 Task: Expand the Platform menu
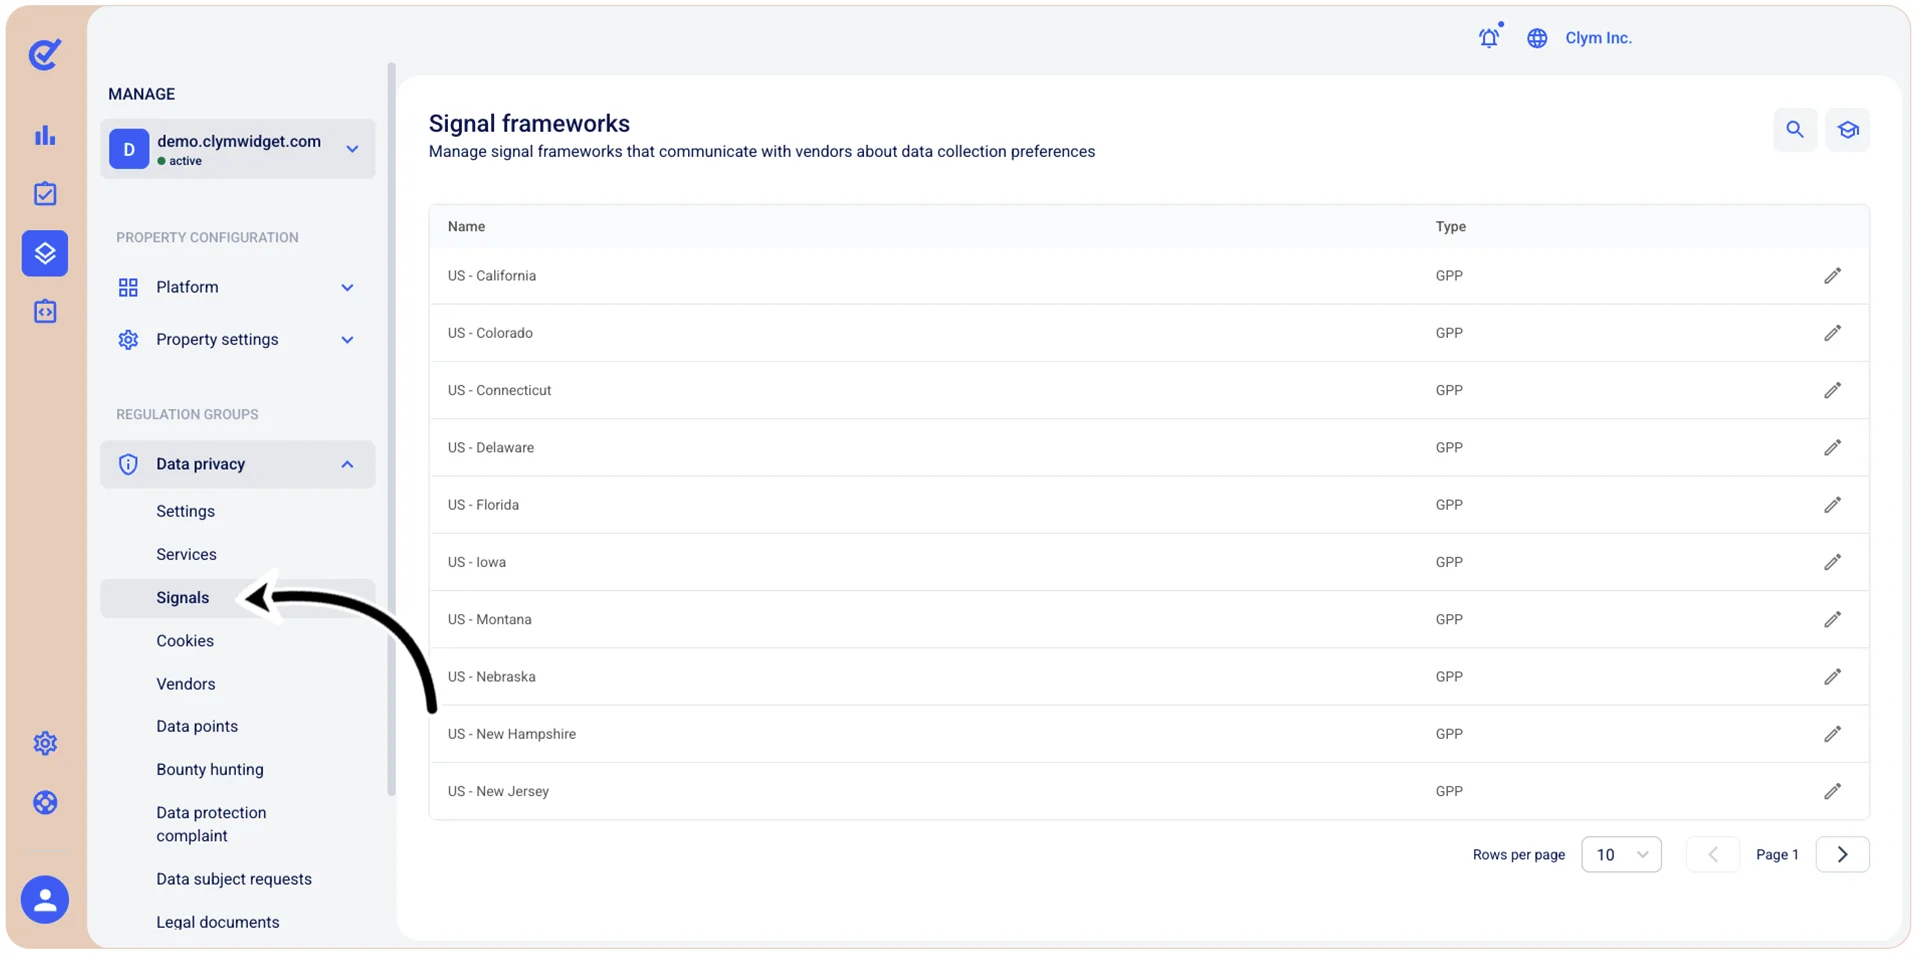238,287
